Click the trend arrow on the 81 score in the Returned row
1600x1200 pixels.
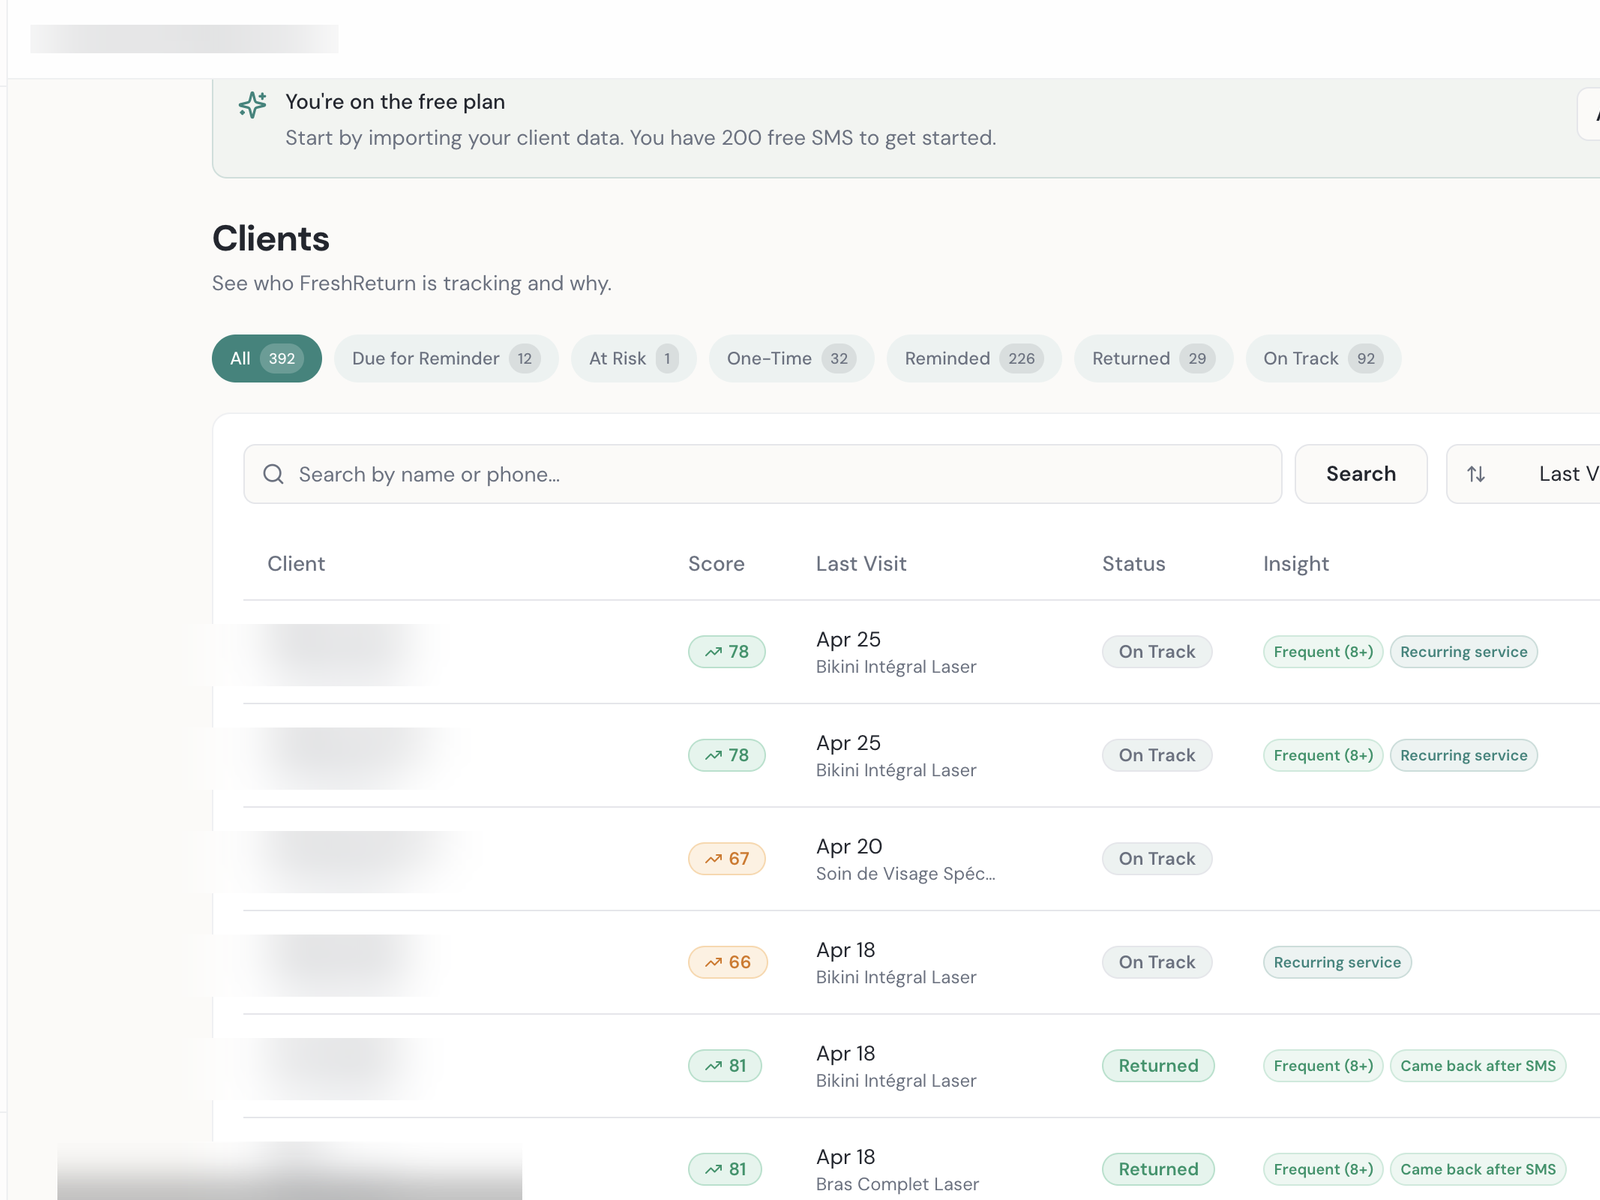point(712,1065)
